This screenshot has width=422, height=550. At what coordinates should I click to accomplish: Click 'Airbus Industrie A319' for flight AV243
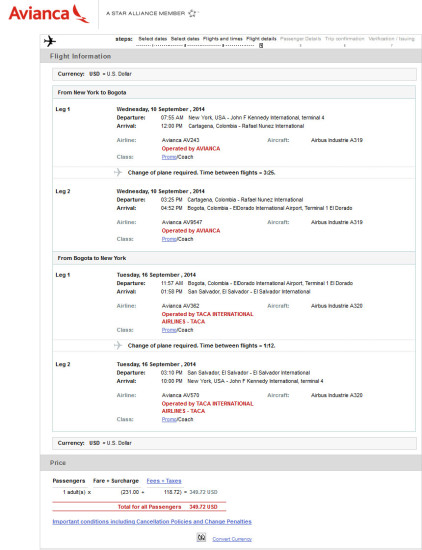337,140
